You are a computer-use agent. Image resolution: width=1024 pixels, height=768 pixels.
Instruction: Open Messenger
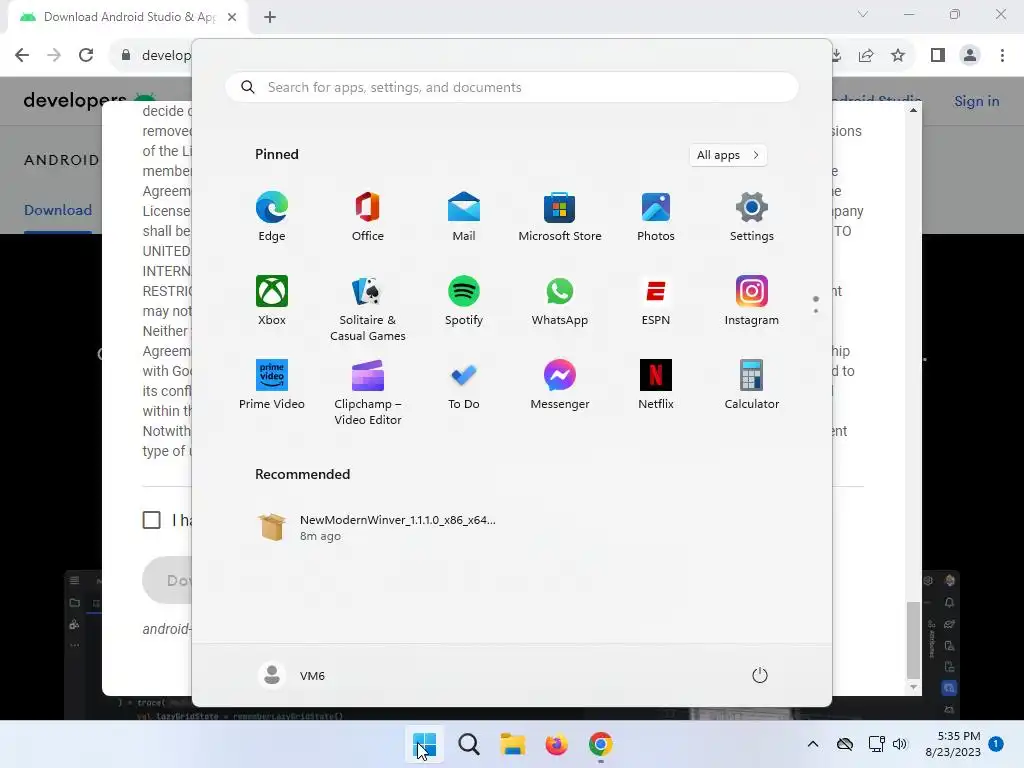click(560, 385)
